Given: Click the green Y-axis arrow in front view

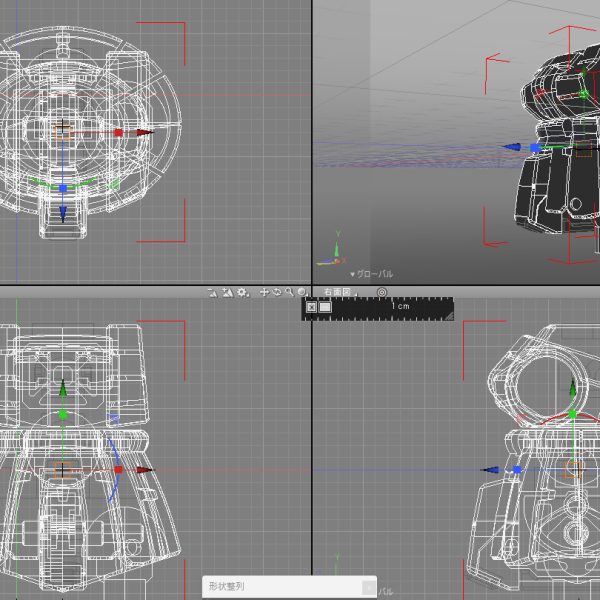Looking at the screenshot, I should 63,387.
